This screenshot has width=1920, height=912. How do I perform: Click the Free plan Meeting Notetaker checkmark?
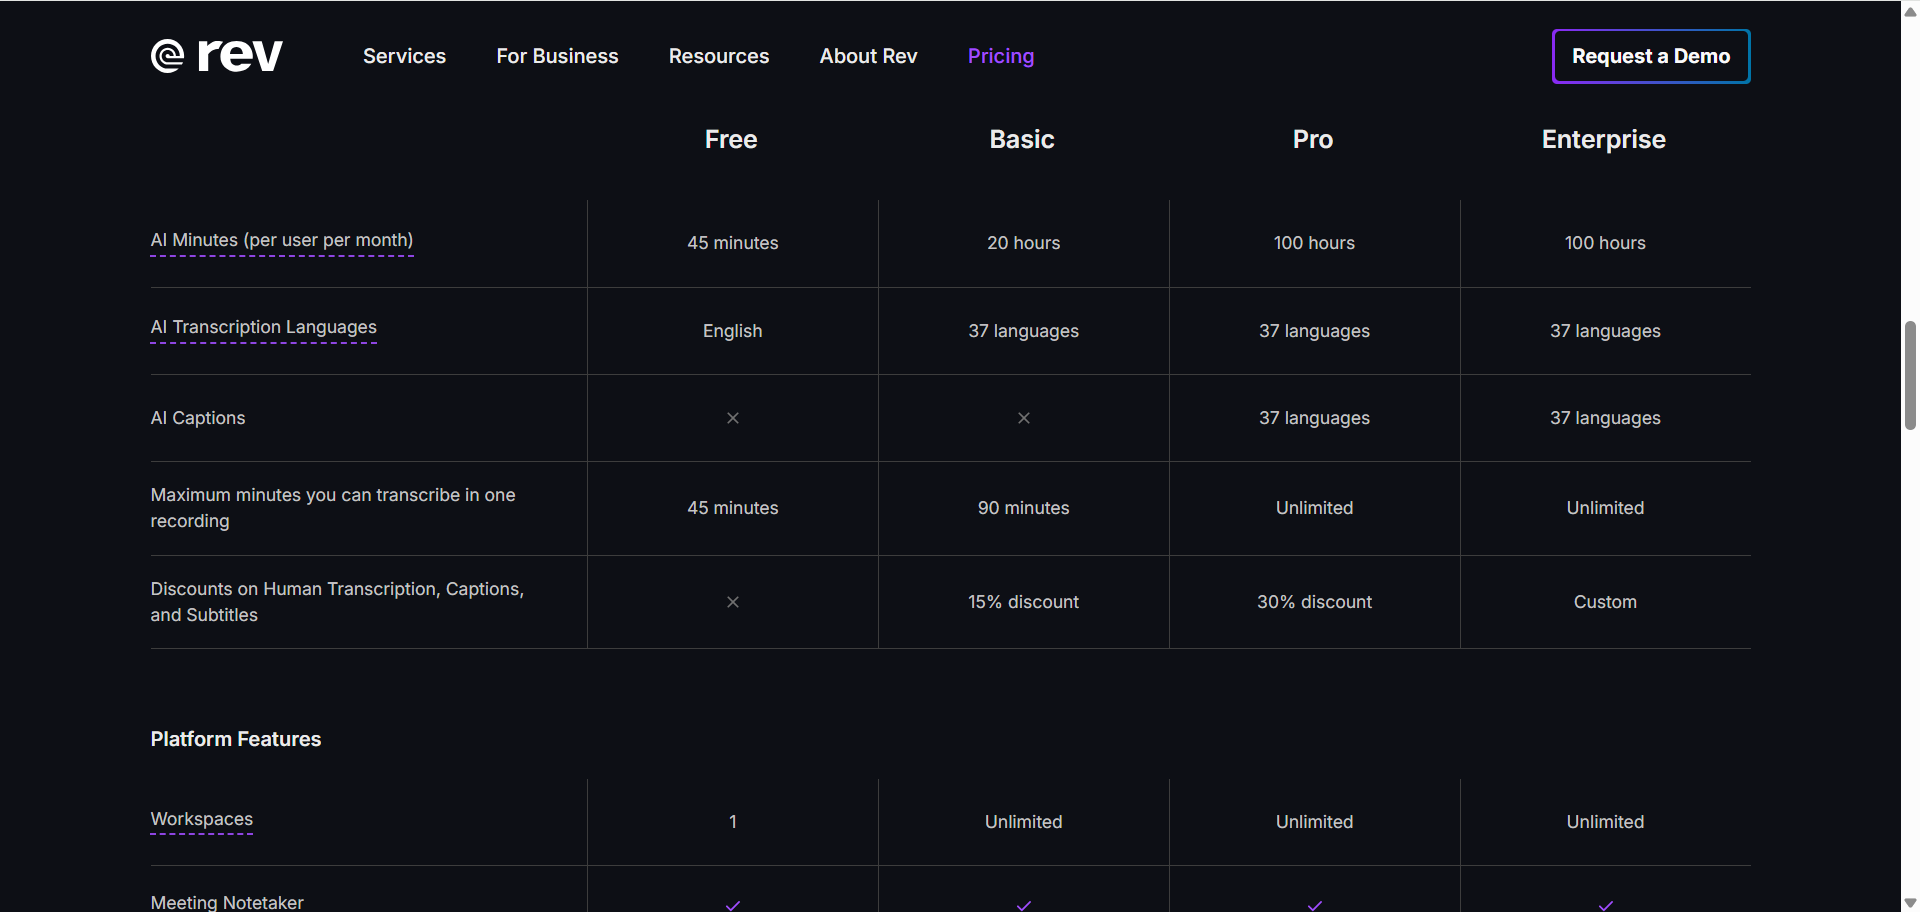733,905
